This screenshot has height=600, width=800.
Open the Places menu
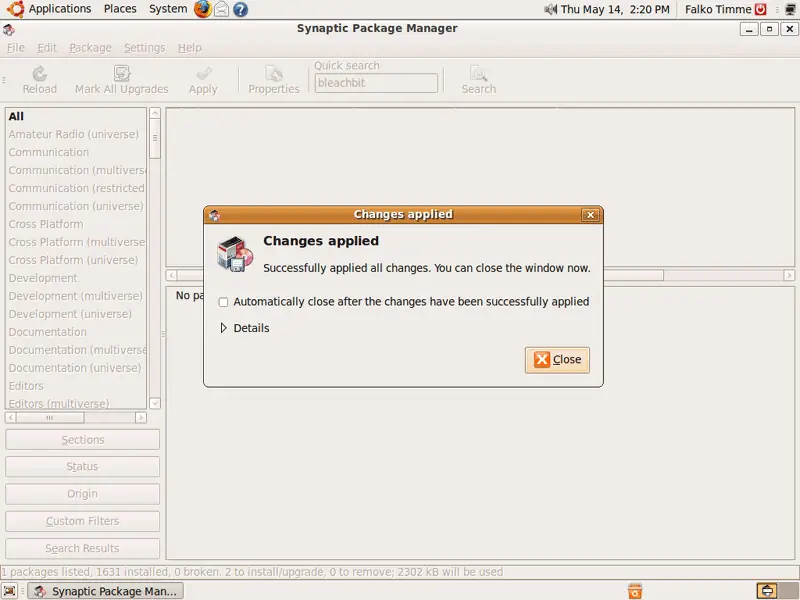tap(120, 9)
